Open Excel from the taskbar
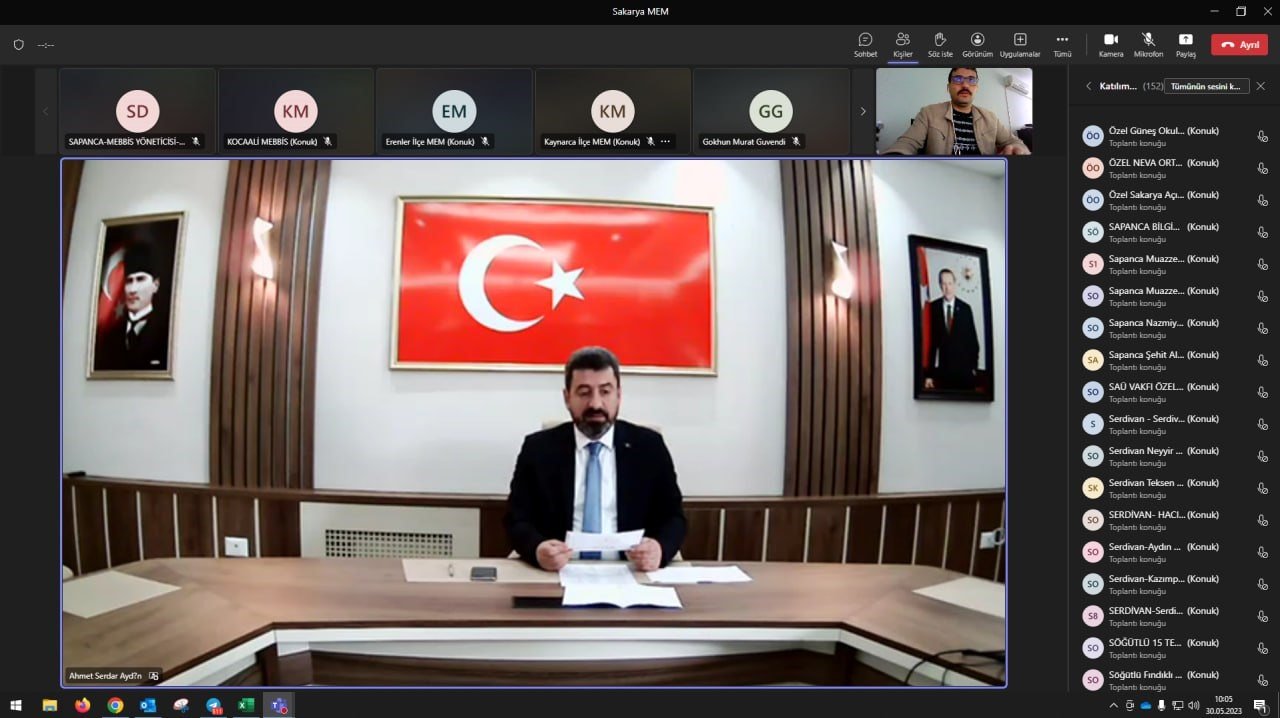This screenshot has width=1280, height=718. point(246,706)
